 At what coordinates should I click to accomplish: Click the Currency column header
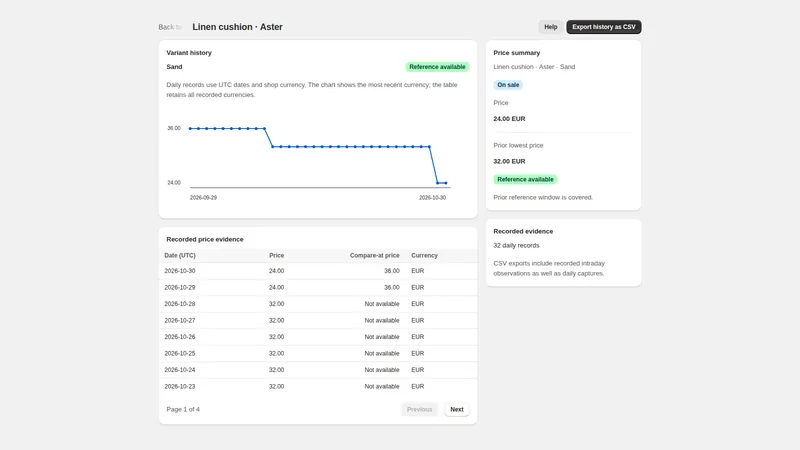[424, 255]
